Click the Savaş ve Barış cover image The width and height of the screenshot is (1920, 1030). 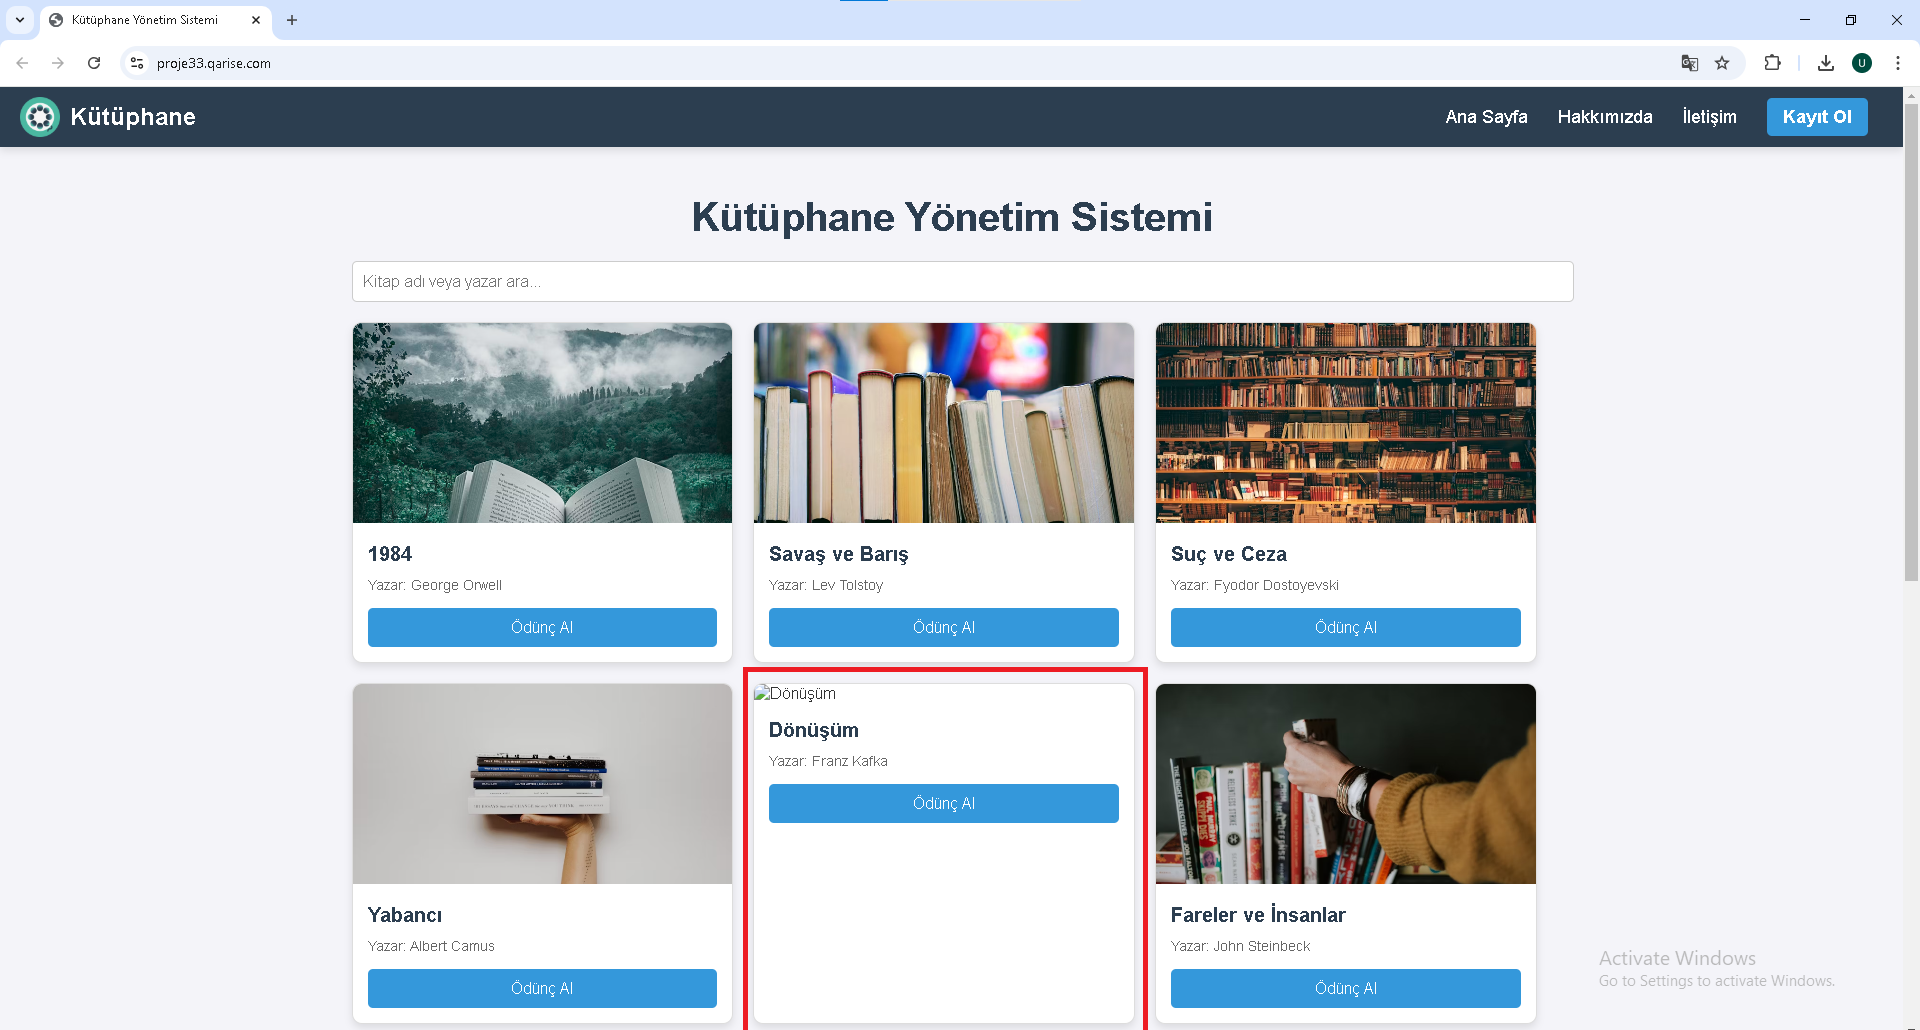[943, 423]
